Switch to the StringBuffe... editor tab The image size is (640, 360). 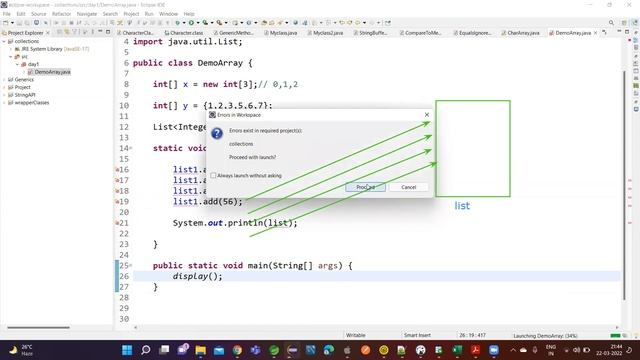coord(370,33)
